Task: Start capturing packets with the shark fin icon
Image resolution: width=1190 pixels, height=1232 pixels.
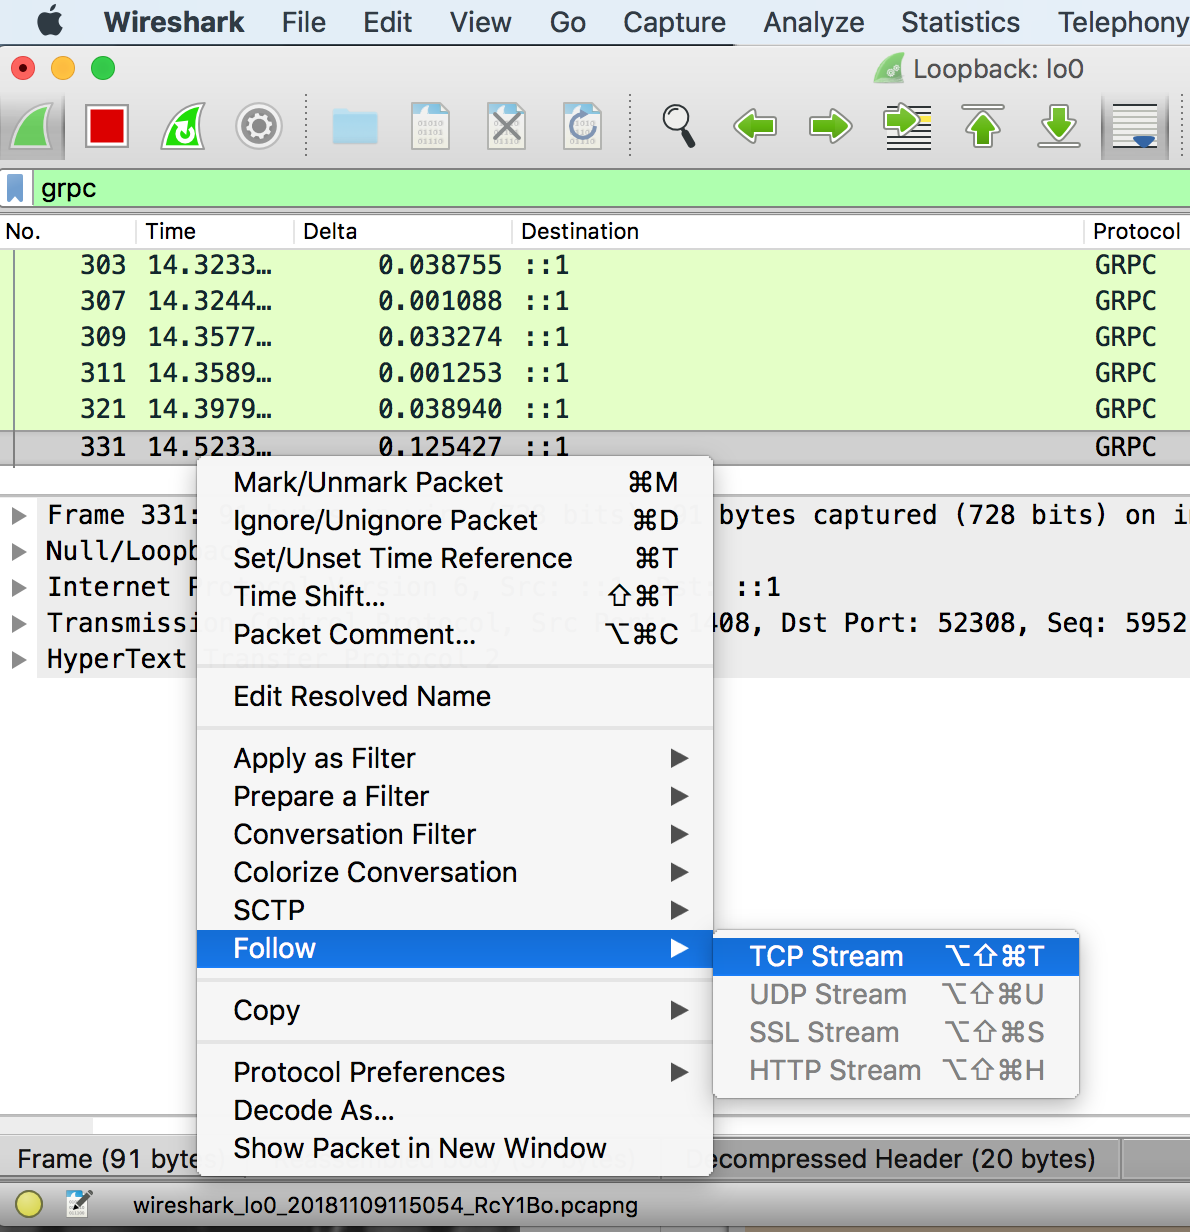Action: click(x=33, y=127)
